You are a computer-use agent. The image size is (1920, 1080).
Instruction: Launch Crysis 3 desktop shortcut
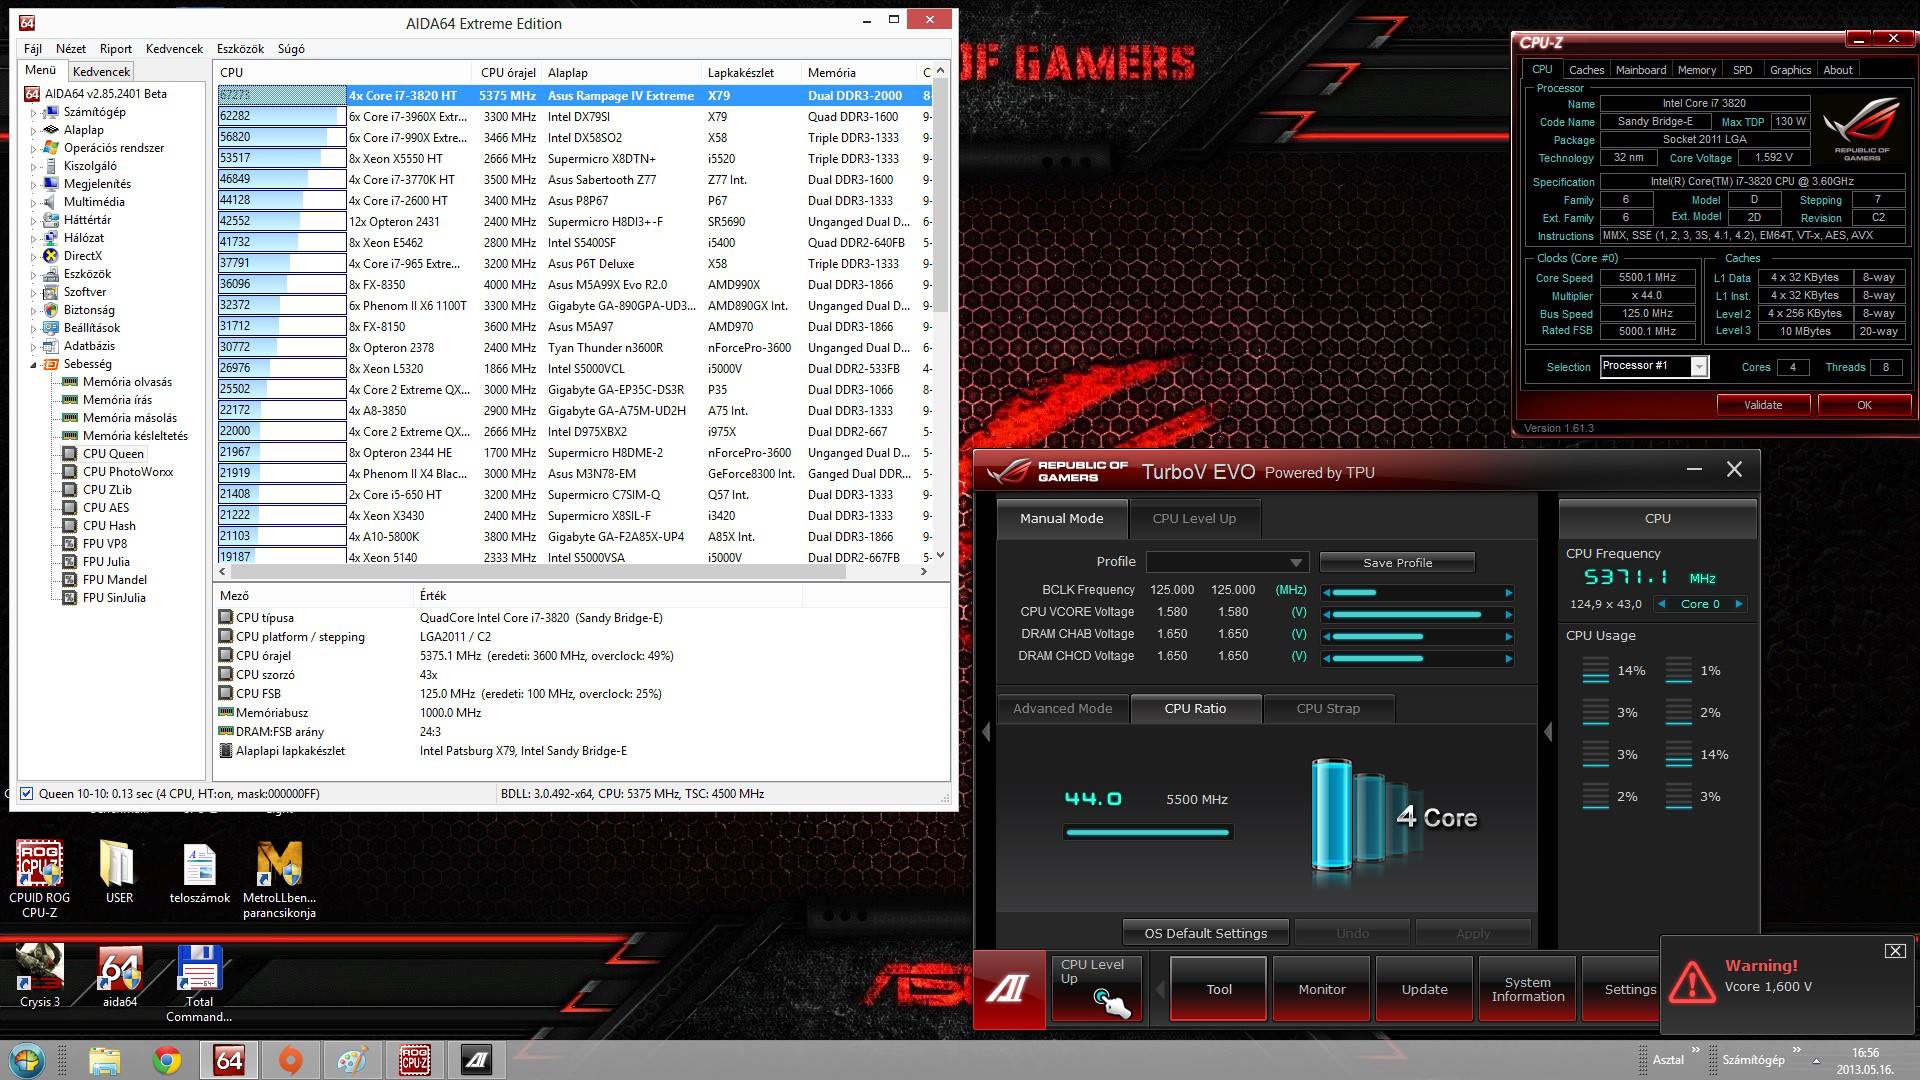coord(40,975)
